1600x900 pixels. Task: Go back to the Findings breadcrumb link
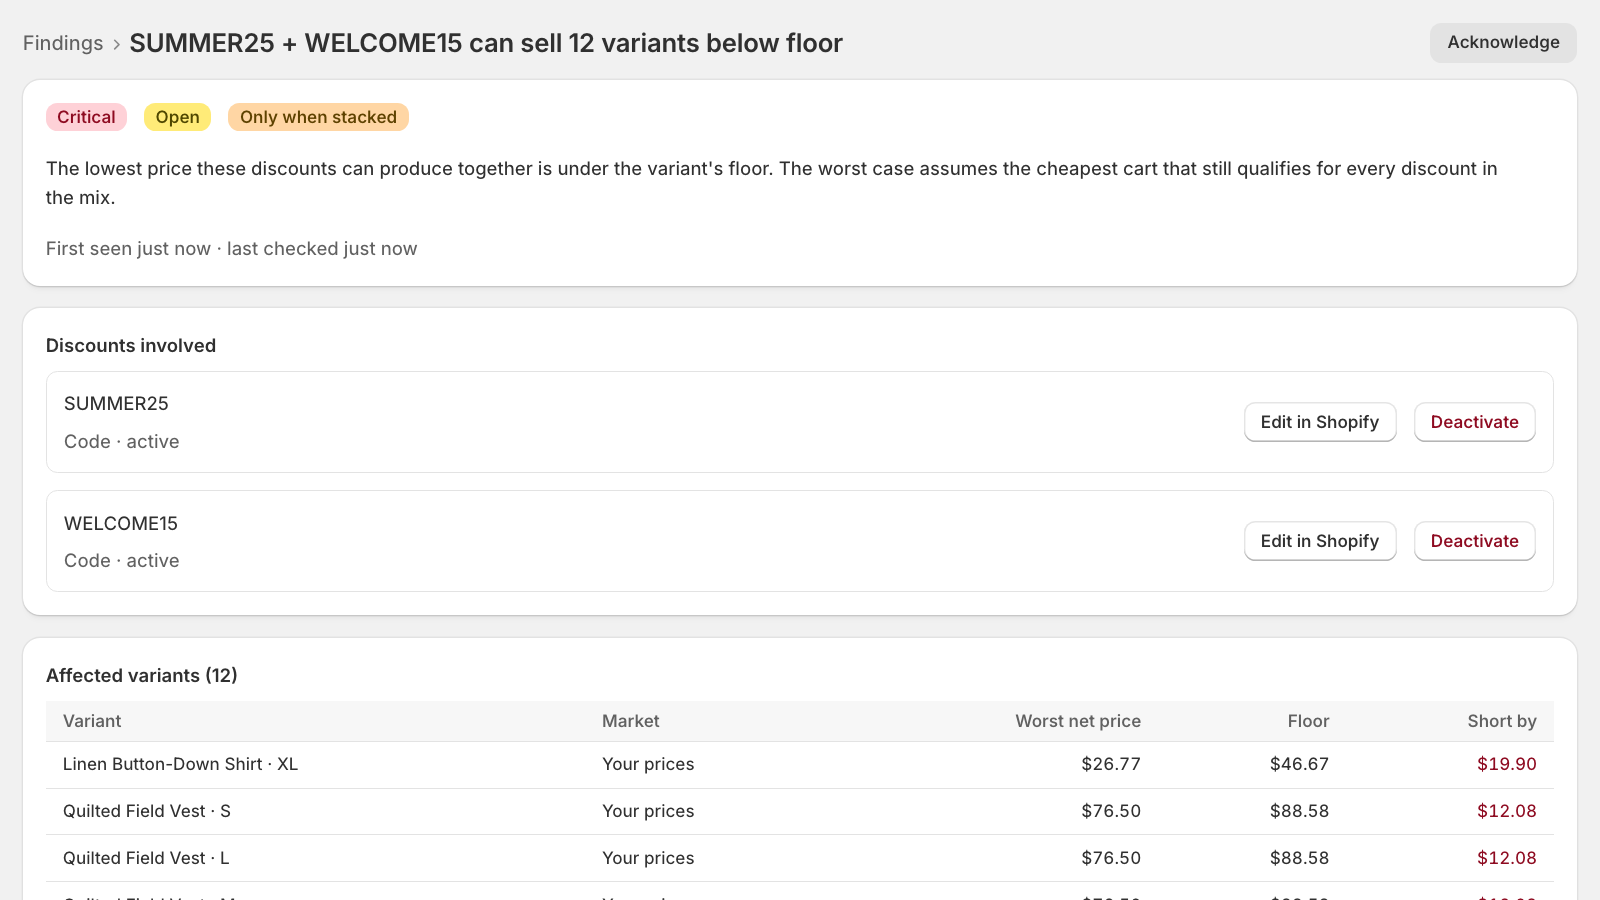(x=63, y=43)
